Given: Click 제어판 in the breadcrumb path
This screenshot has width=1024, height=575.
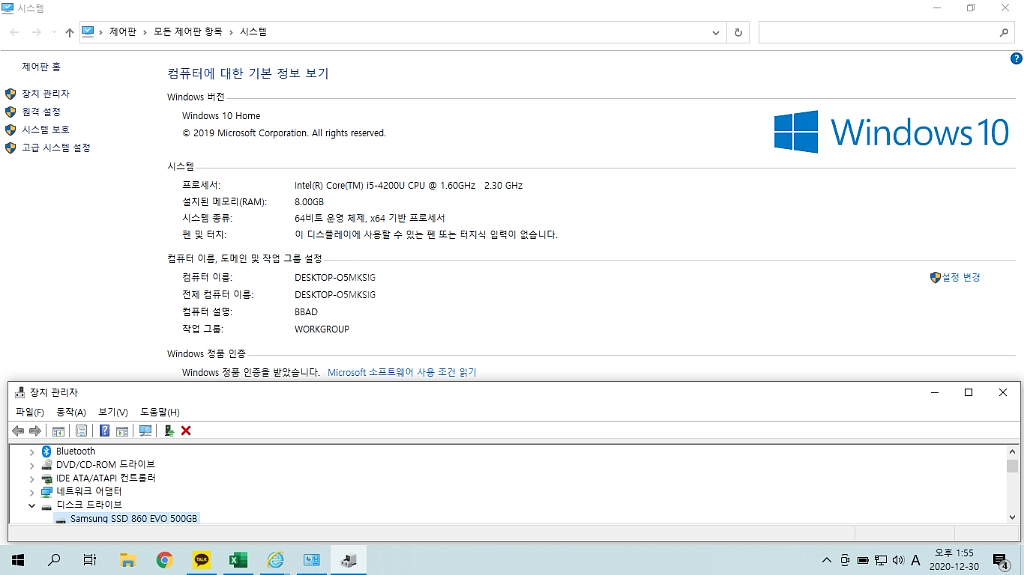Looking at the screenshot, I should coord(123,32).
